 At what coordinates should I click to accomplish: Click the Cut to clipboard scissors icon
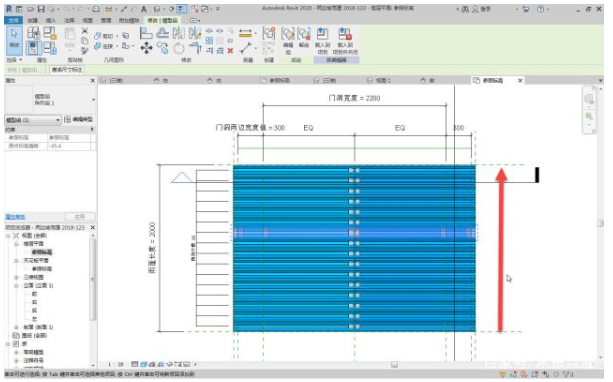click(84, 31)
